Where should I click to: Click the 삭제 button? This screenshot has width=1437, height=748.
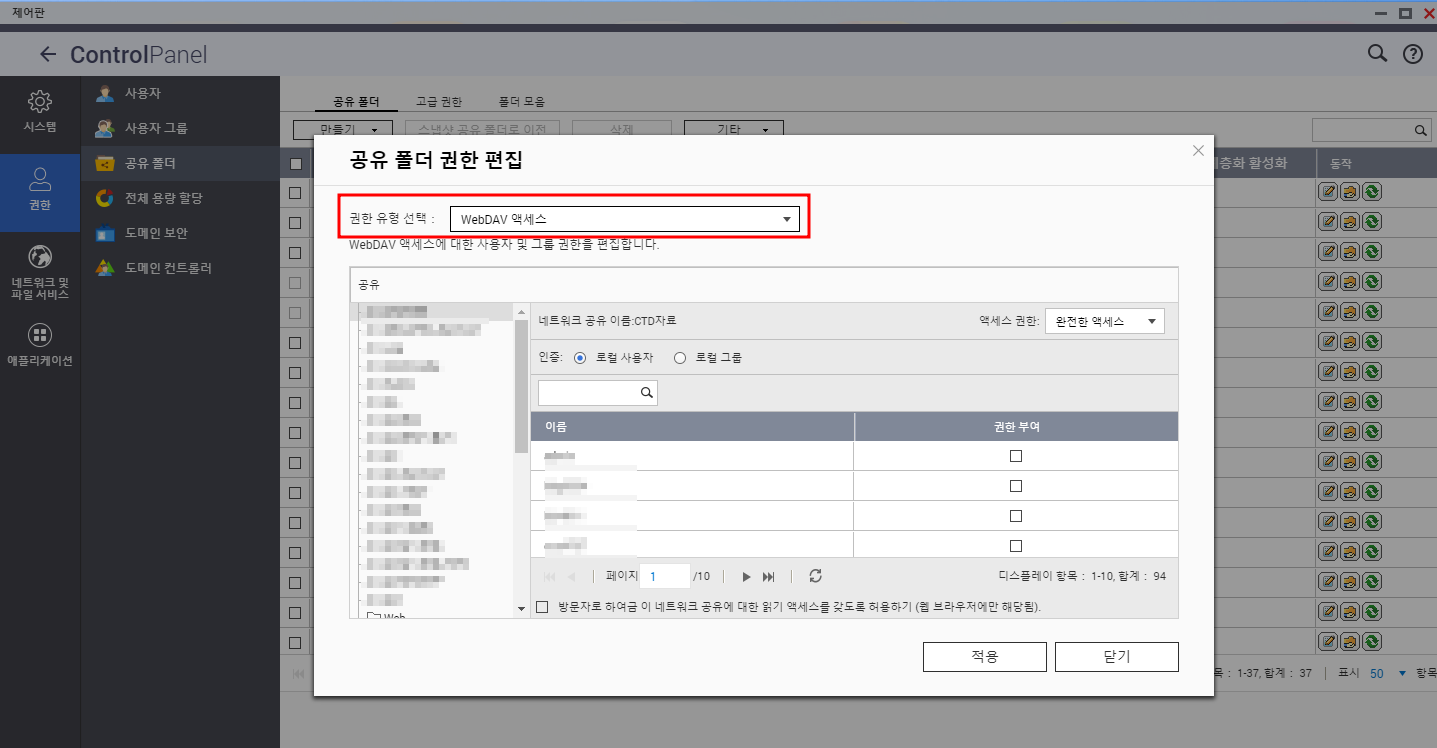coord(622,129)
